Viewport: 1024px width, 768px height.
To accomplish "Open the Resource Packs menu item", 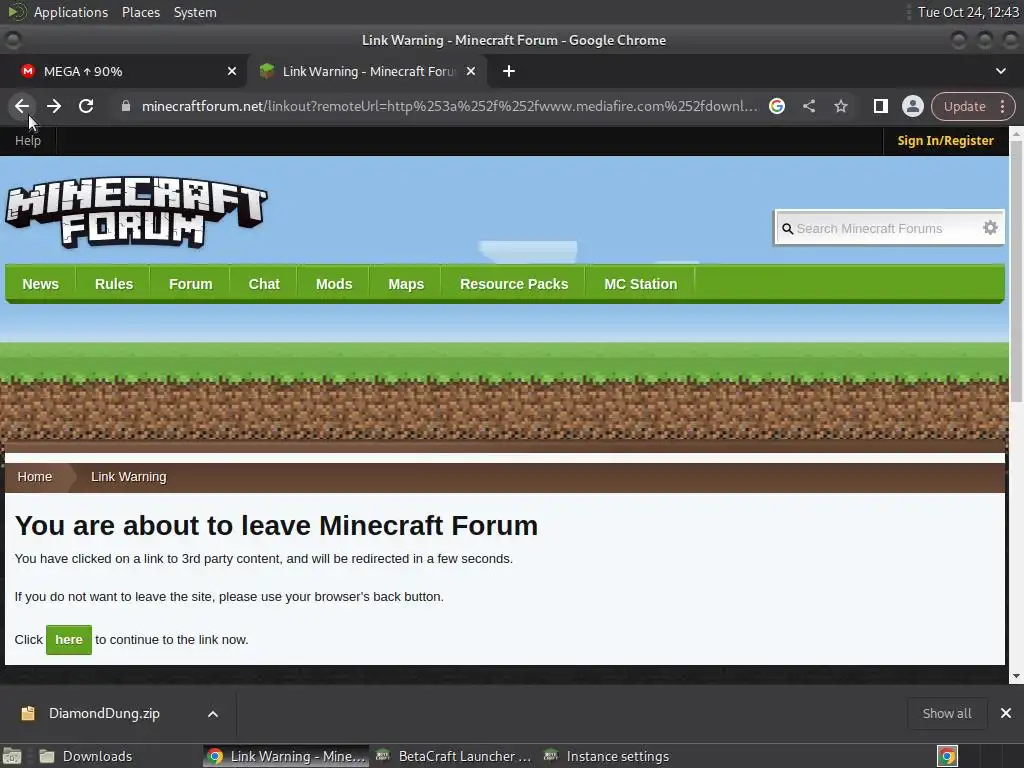I will (x=514, y=284).
